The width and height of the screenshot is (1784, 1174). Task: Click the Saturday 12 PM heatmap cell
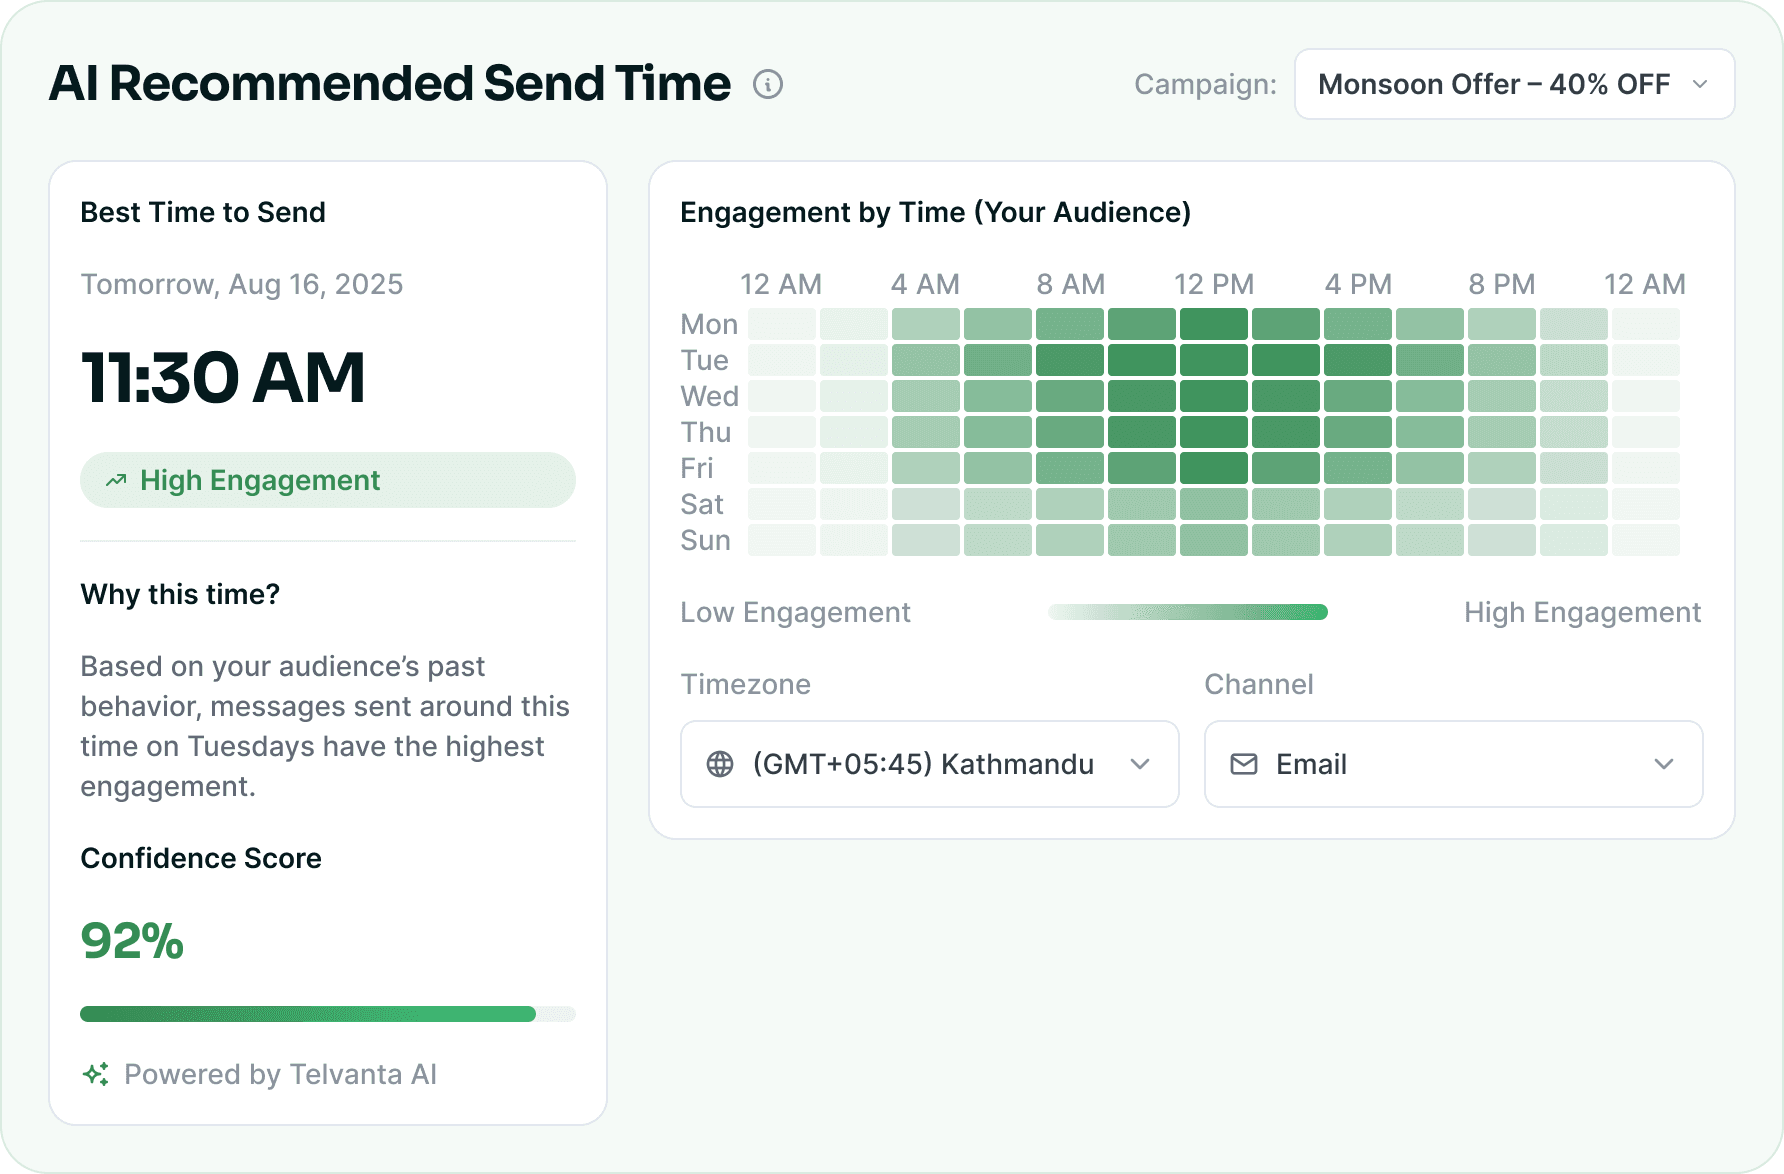coord(1214,504)
